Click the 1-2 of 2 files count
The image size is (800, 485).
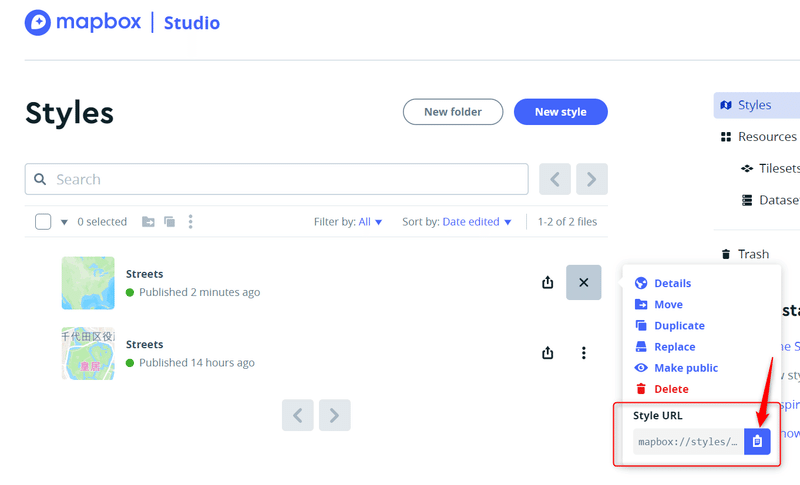567,222
